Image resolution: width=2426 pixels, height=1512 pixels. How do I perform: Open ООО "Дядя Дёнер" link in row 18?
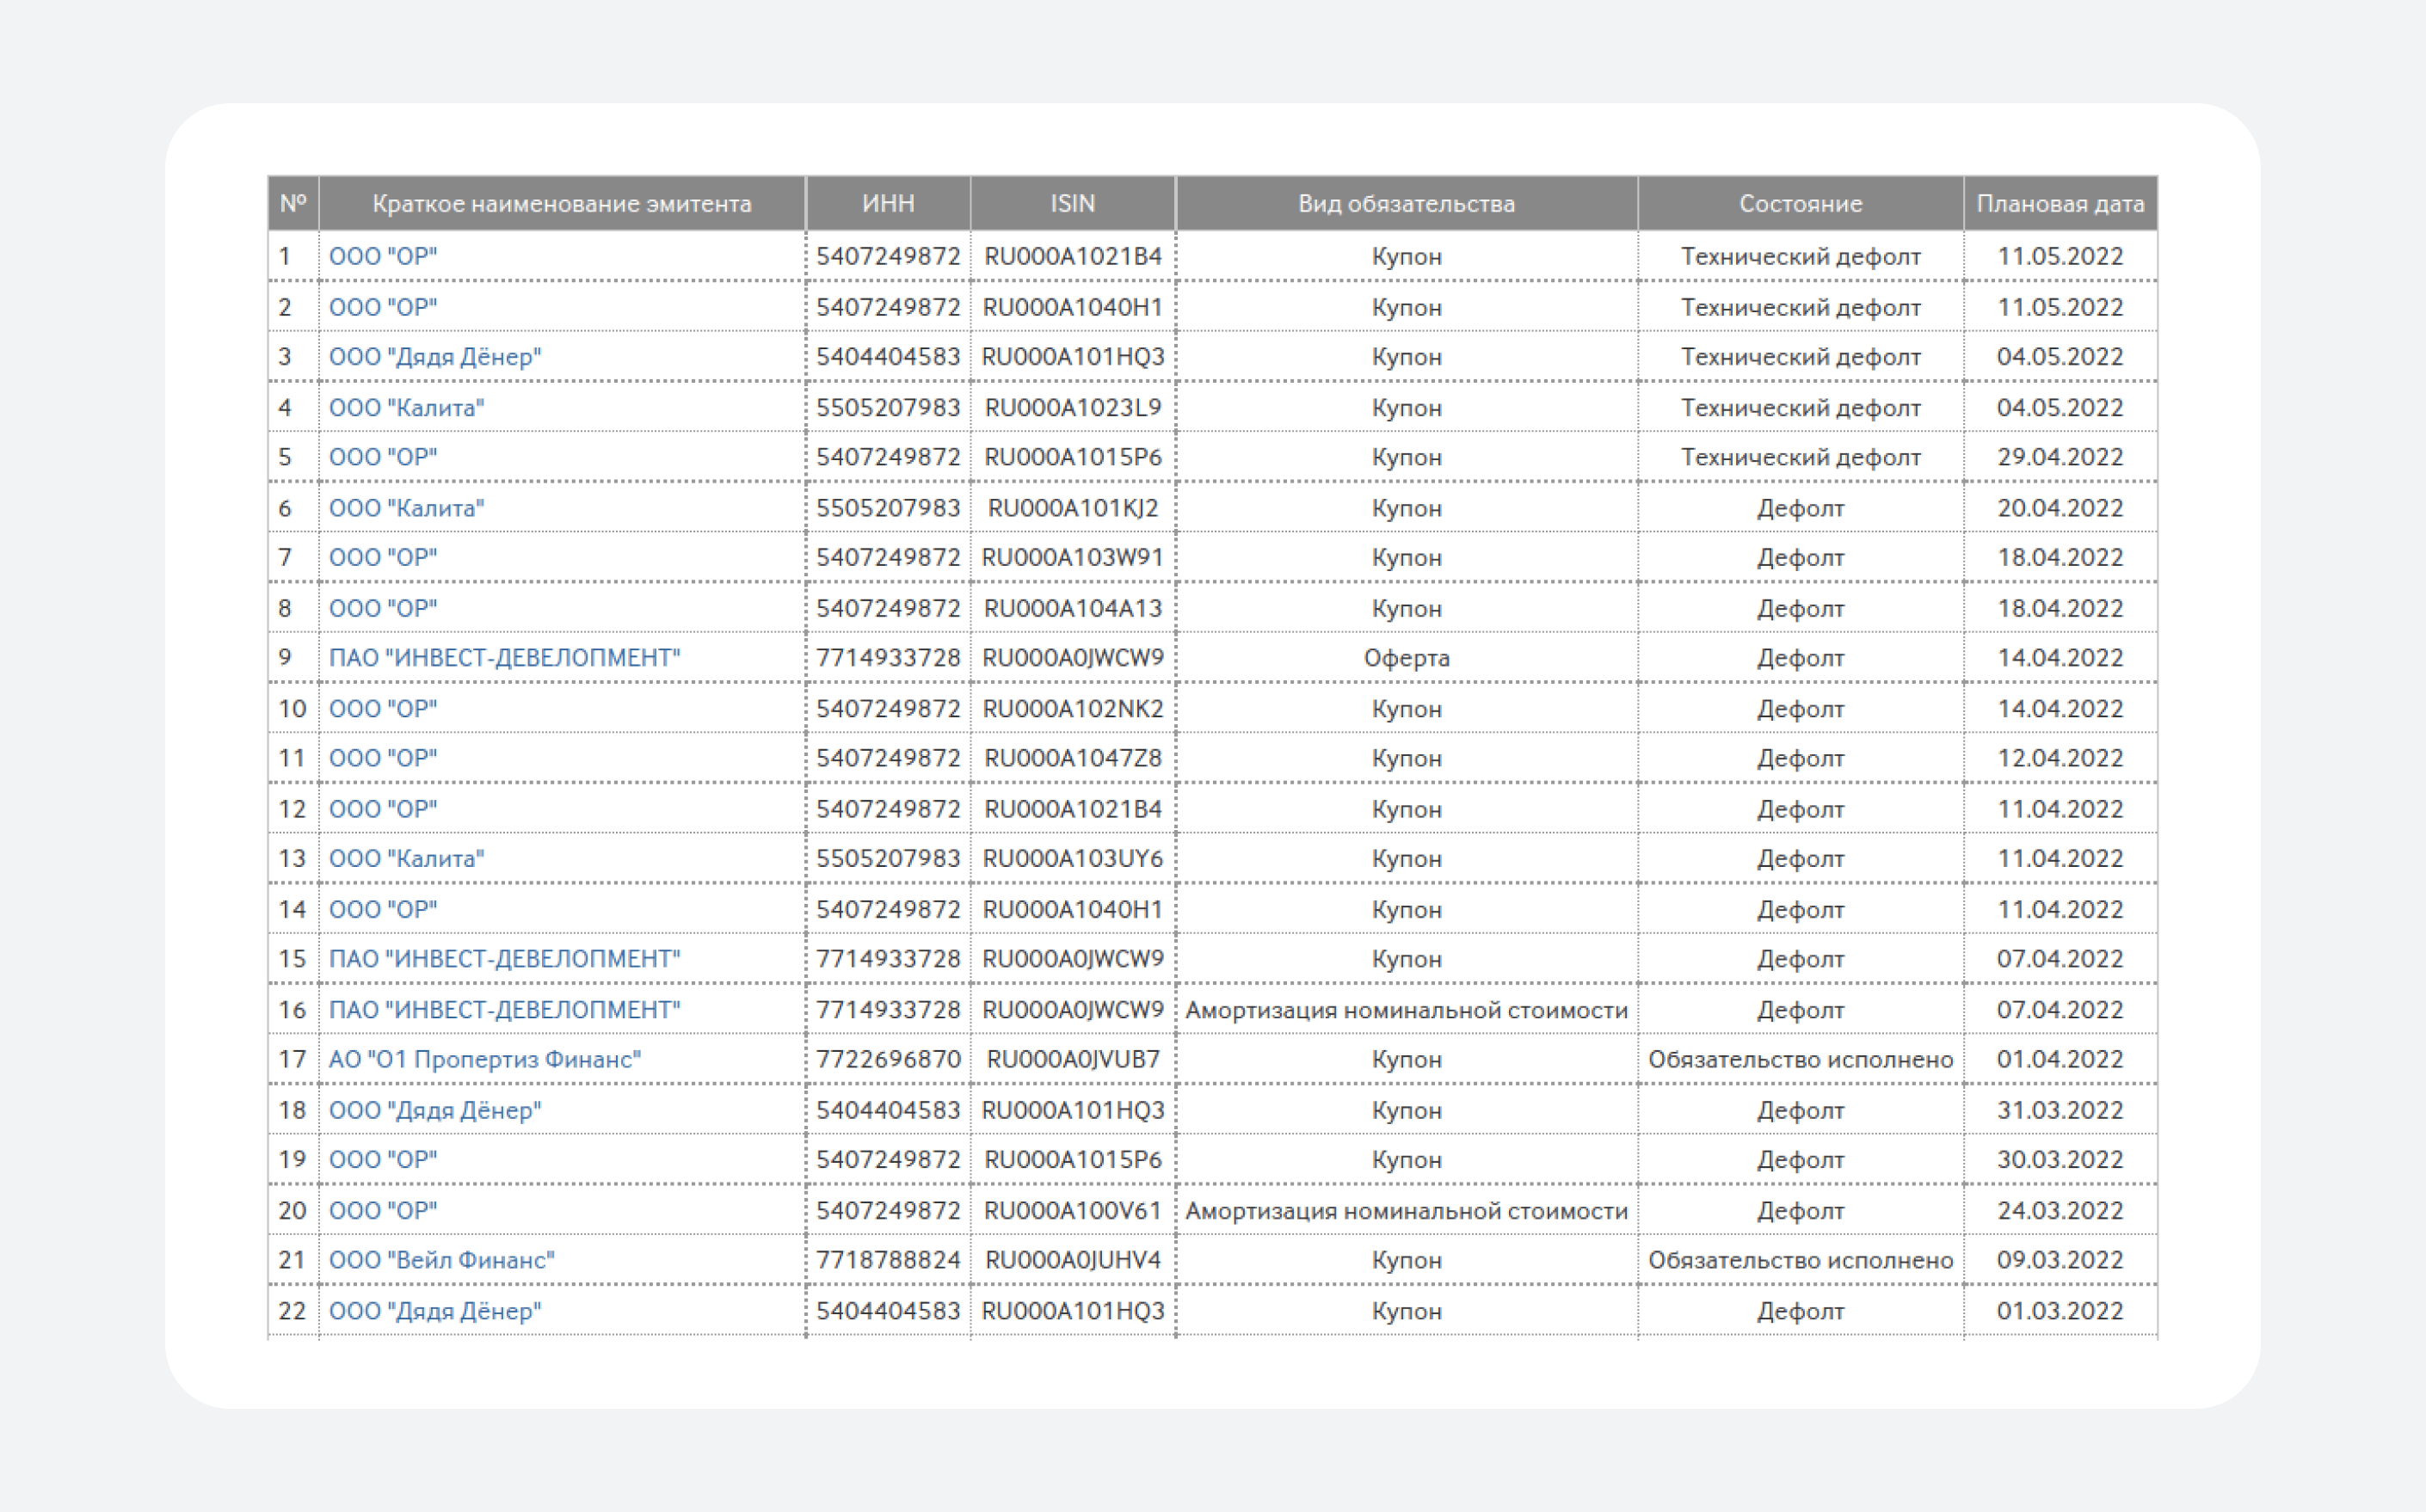435,1110
